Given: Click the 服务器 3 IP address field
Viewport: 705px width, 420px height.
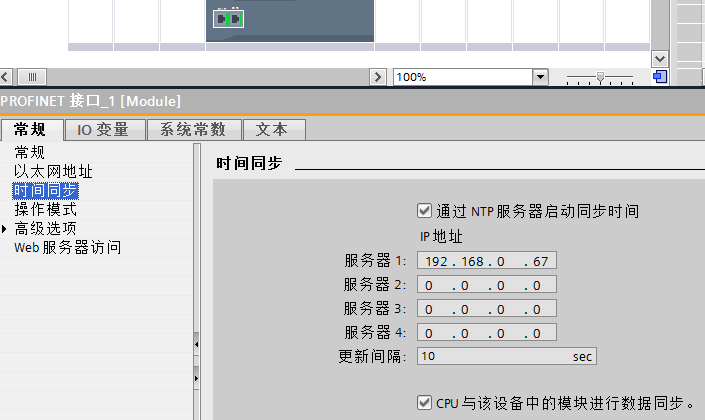Looking at the screenshot, I should (x=486, y=308).
